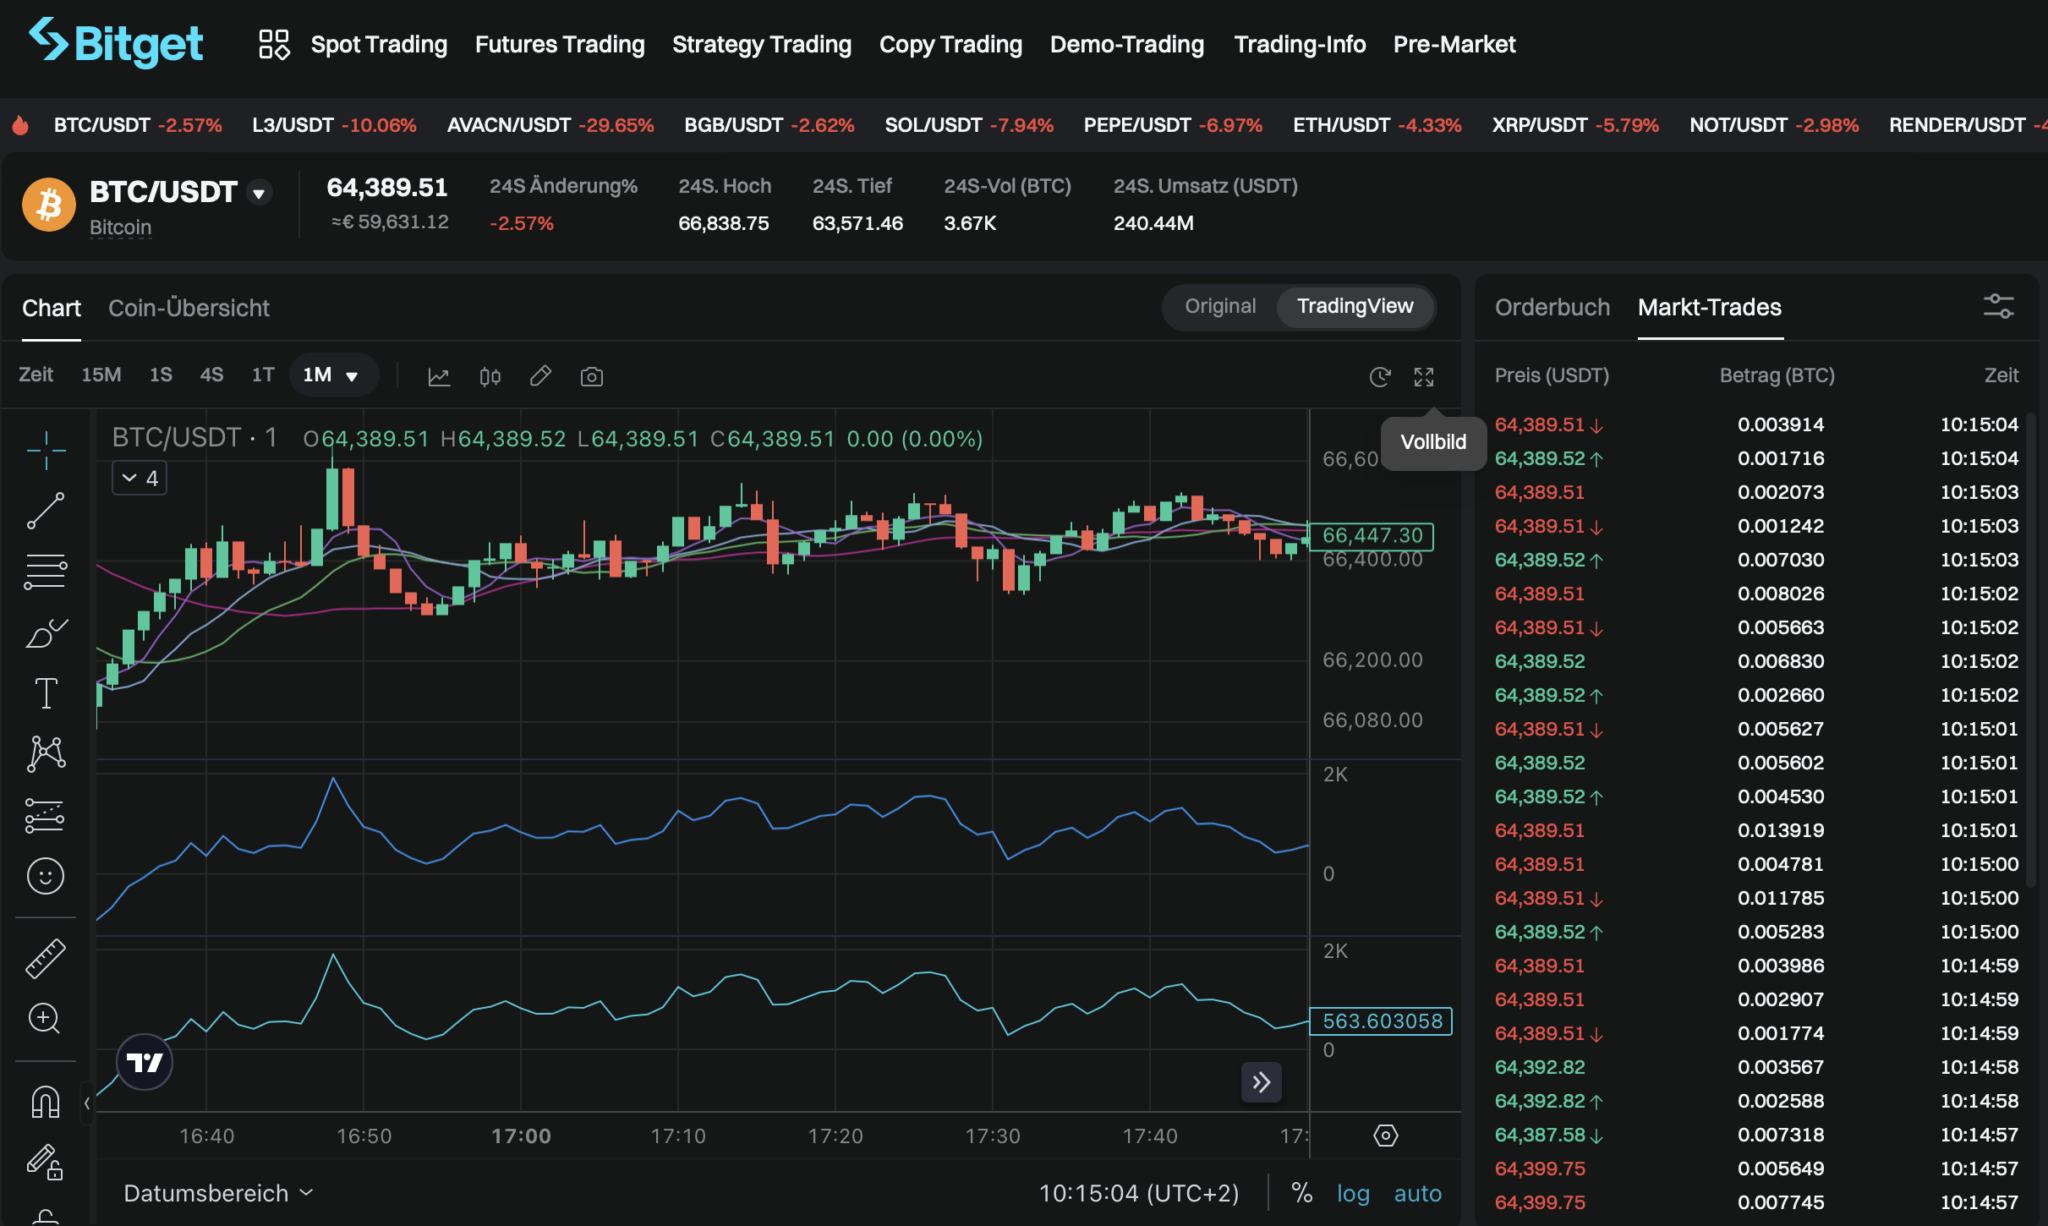Select the text annotation tool
2048x1226 pixels.
(x=46, y=692)
